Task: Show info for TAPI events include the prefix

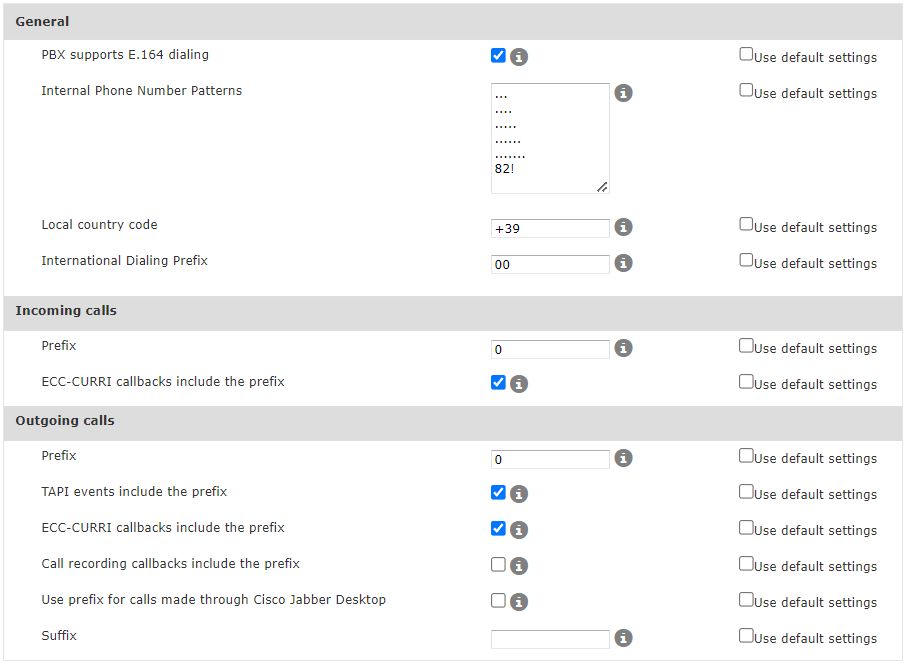Action: [x=519, y=494]
